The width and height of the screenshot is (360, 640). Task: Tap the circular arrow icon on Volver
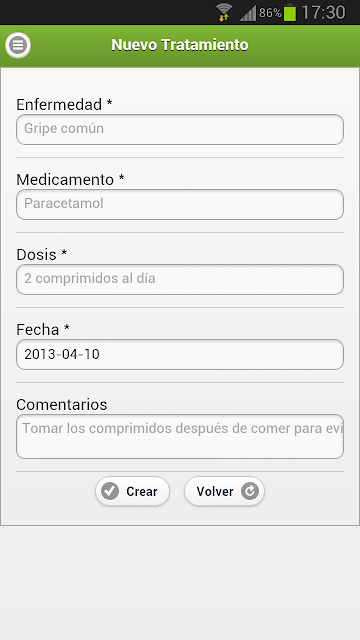click(250, 491)
